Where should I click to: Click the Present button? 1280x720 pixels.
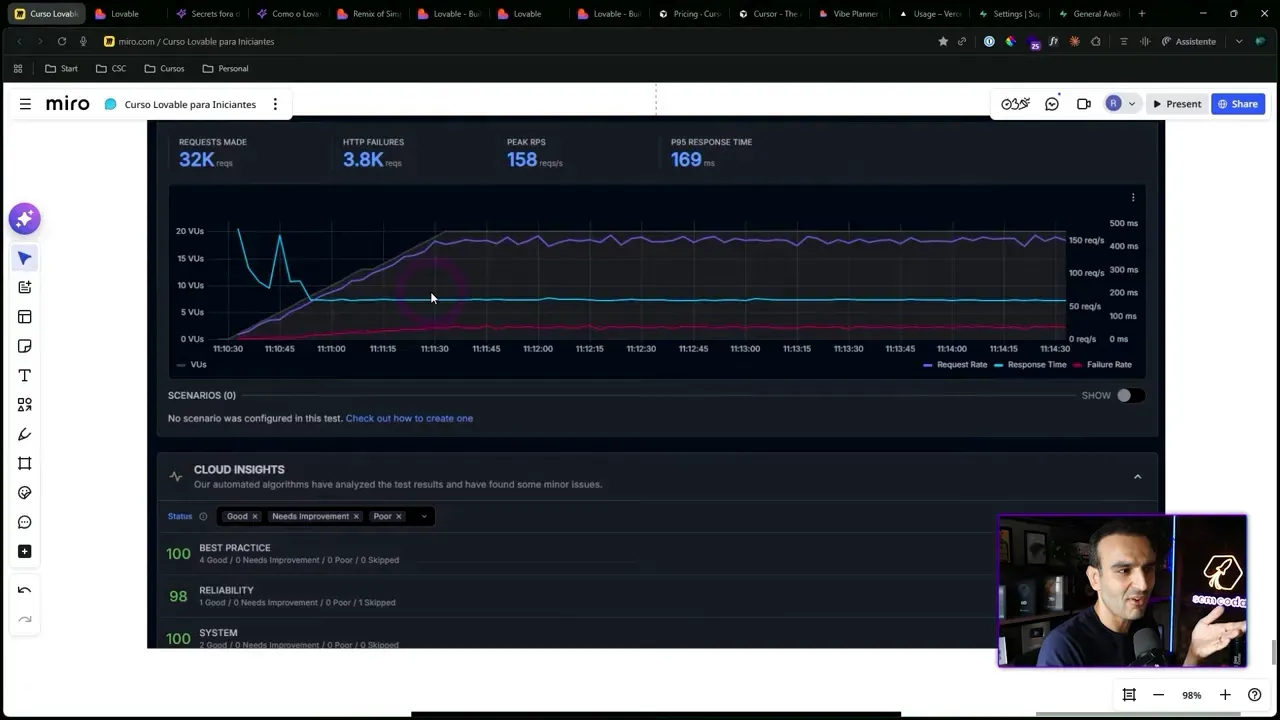[x=1177, y=103]
